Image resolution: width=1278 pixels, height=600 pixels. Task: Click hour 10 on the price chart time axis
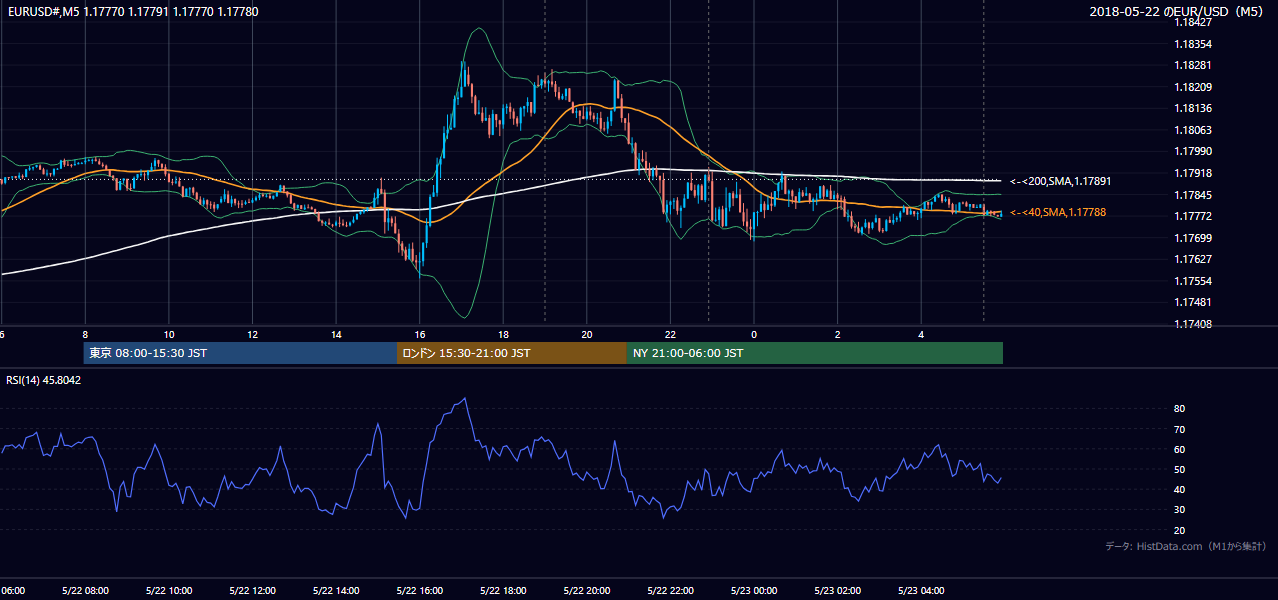(169, 334)
